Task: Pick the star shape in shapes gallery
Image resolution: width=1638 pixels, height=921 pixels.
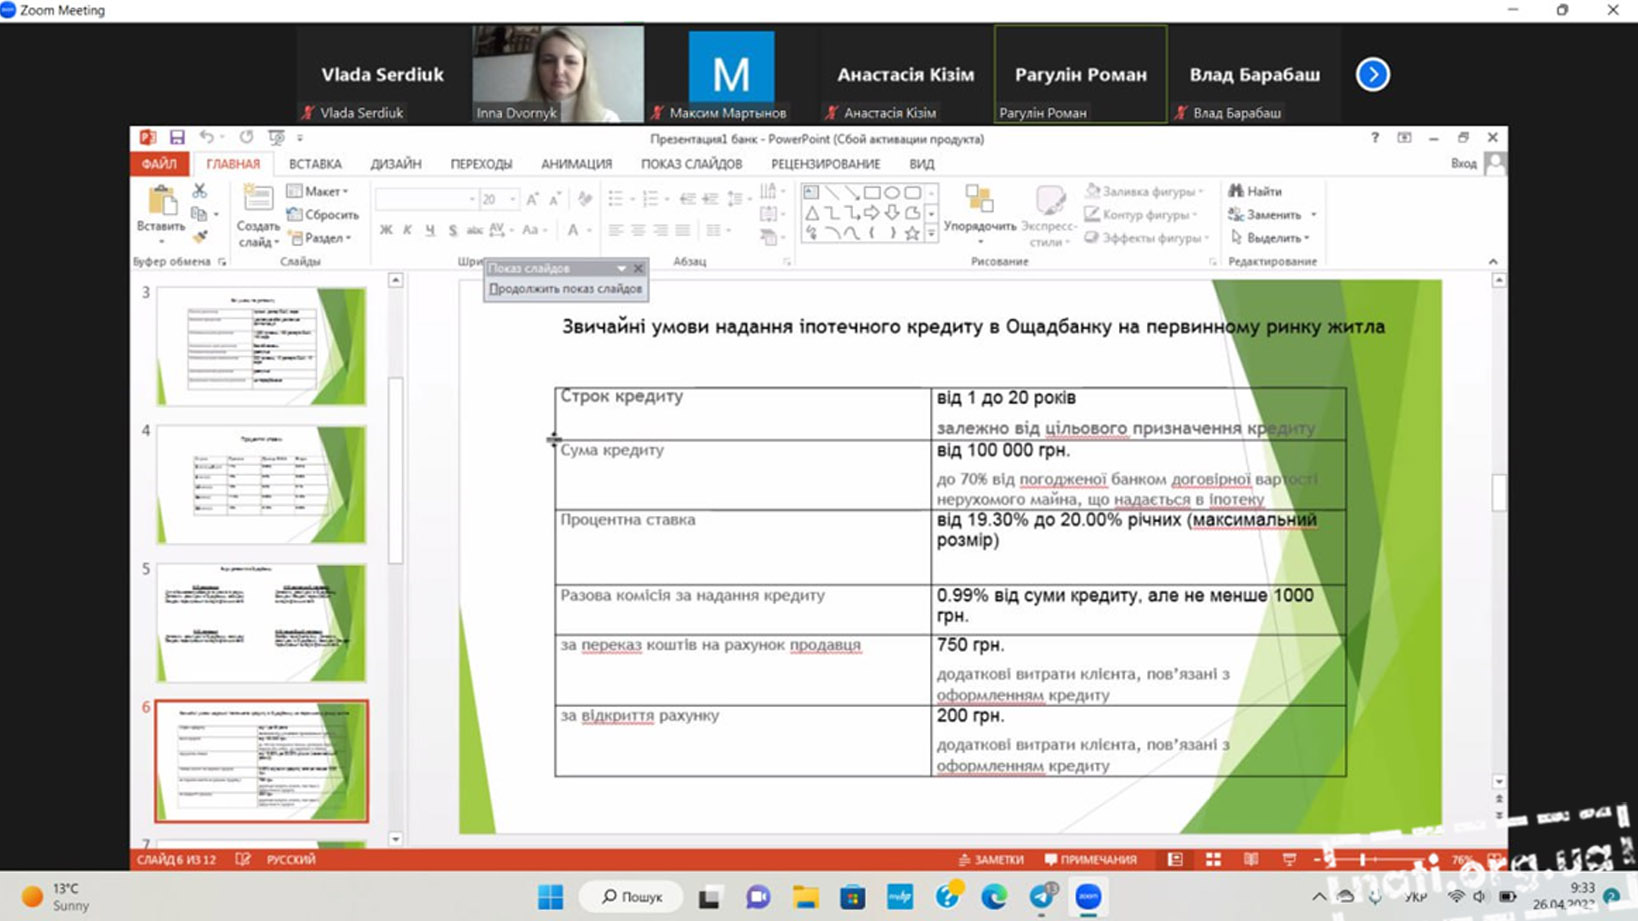Action: coord(912,233)
